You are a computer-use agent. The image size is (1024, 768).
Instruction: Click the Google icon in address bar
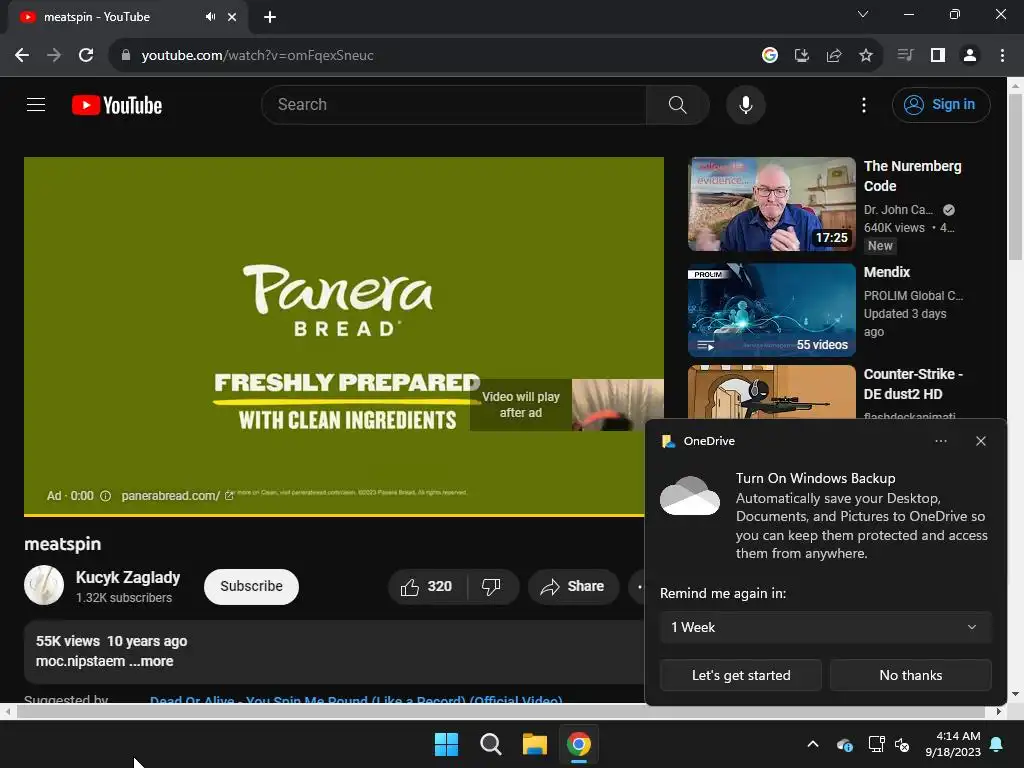click(x=769, y=56)
